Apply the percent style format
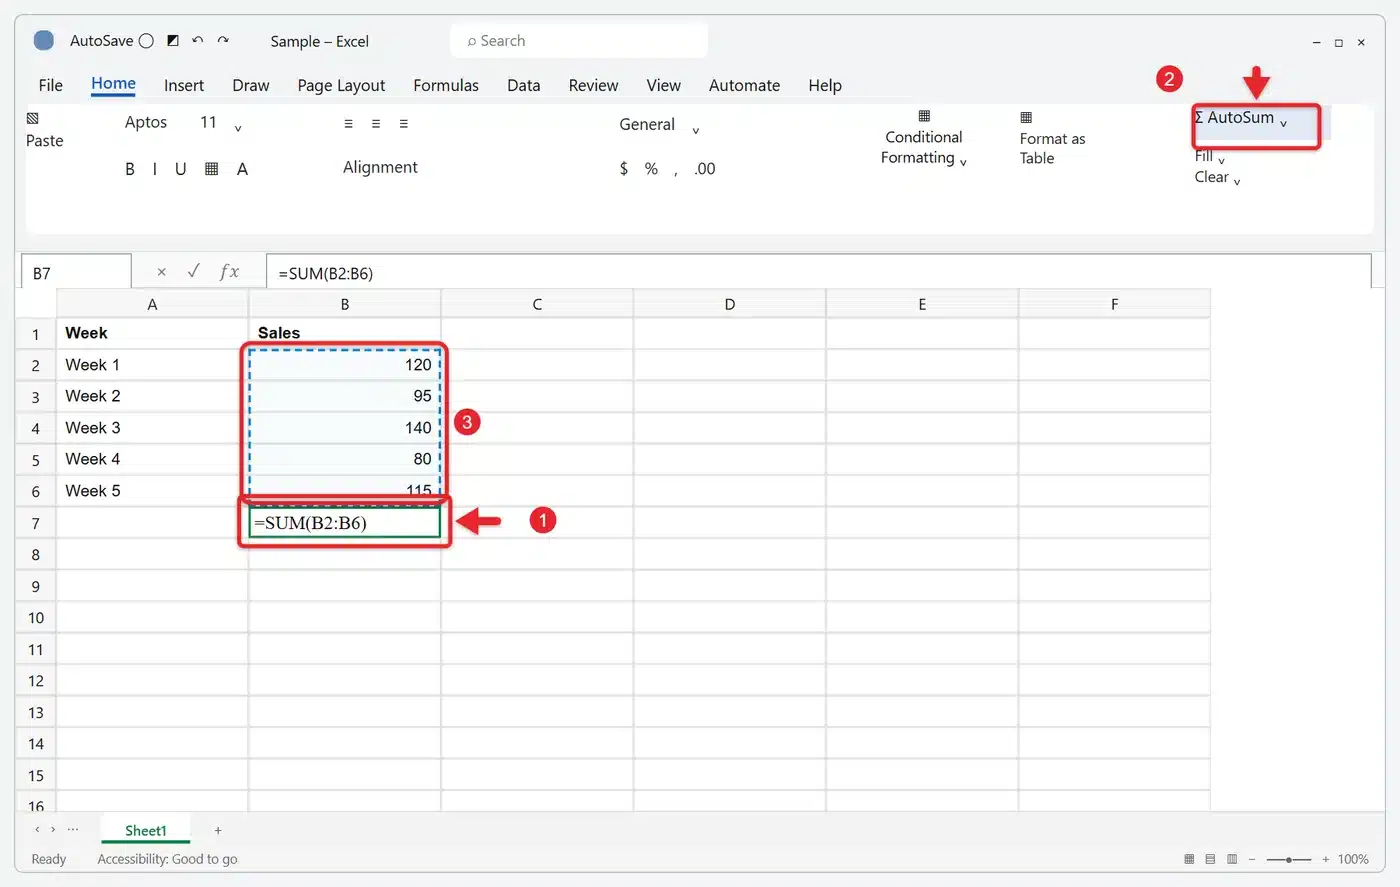1400x887 pixels. click(651, 169)
